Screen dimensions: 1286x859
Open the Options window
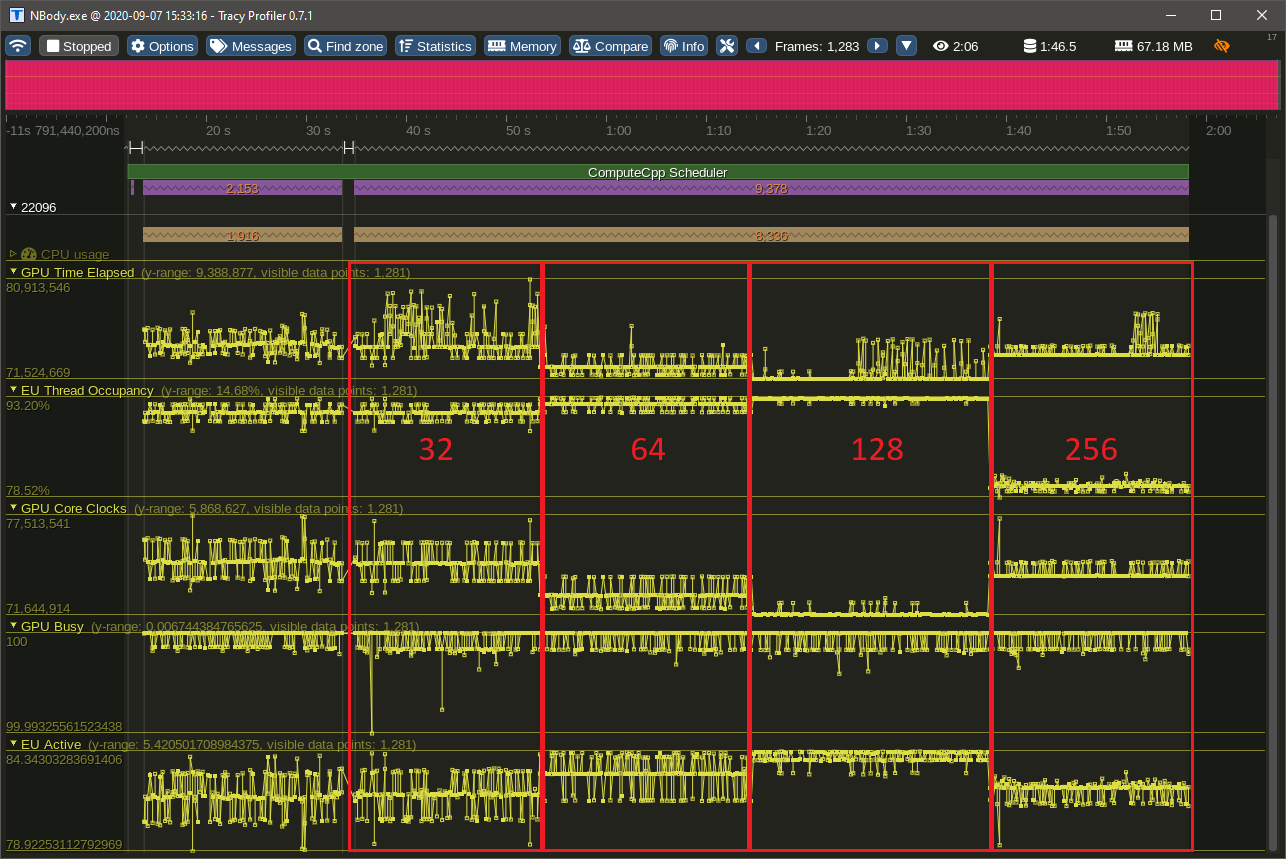pyautogui.click(x=162, y=46)
